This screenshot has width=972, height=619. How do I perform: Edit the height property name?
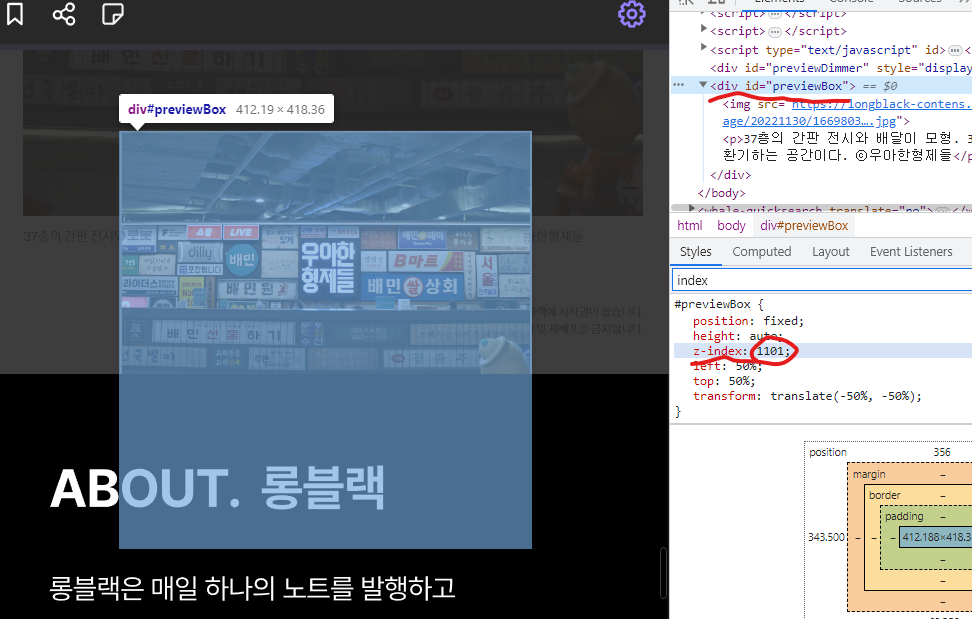point(714,336)
